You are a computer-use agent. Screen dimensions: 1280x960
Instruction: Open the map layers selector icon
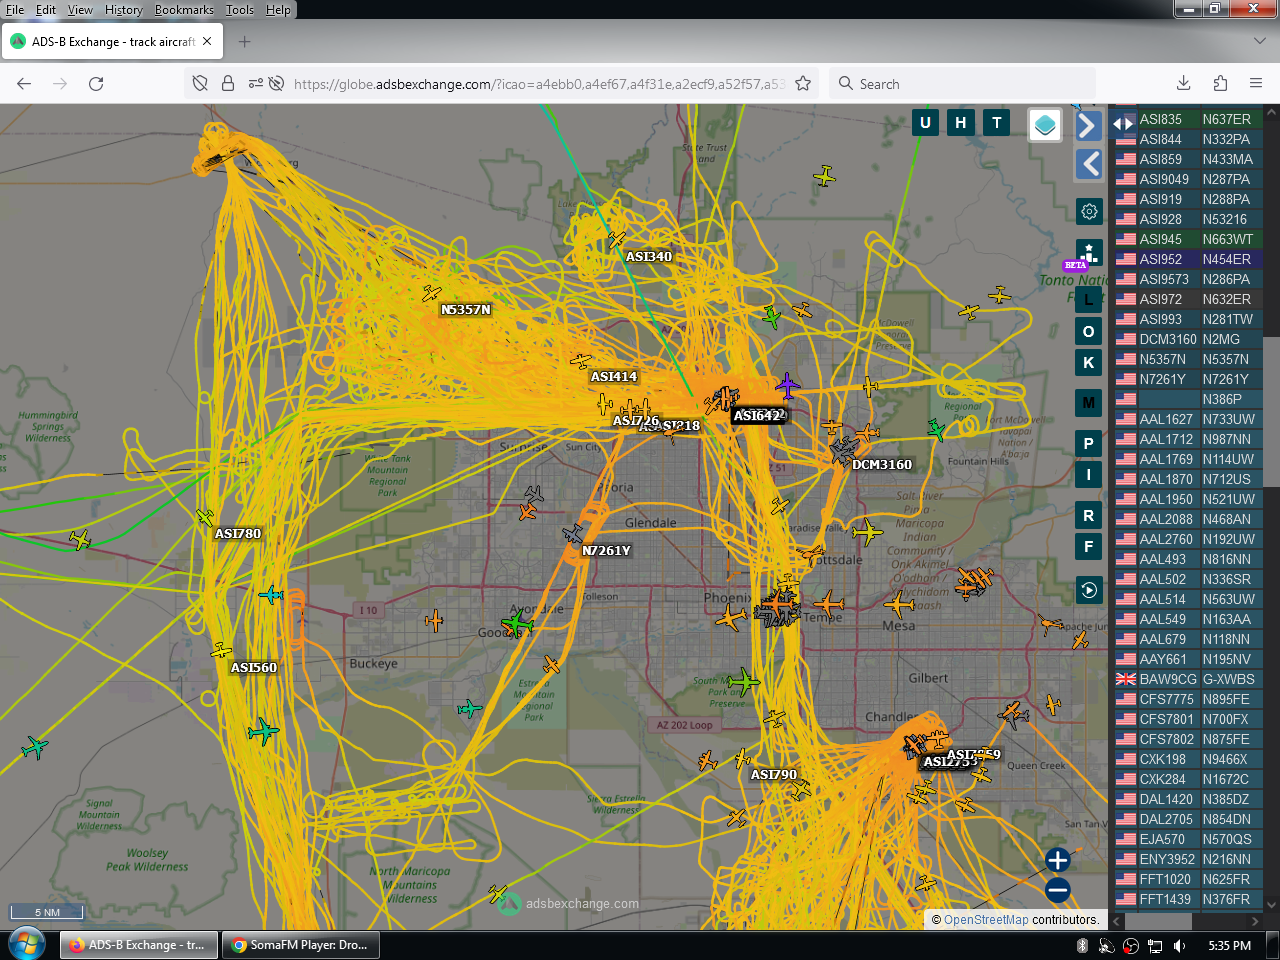1045,125
